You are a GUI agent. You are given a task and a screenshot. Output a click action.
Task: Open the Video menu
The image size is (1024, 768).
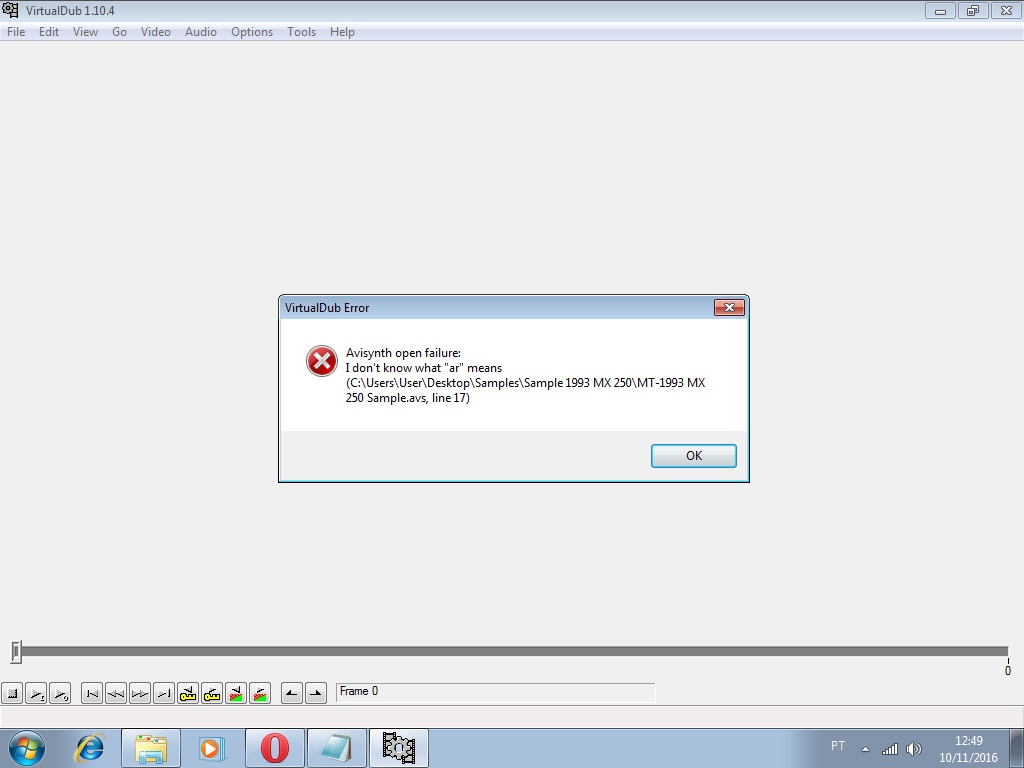point(155,32)
